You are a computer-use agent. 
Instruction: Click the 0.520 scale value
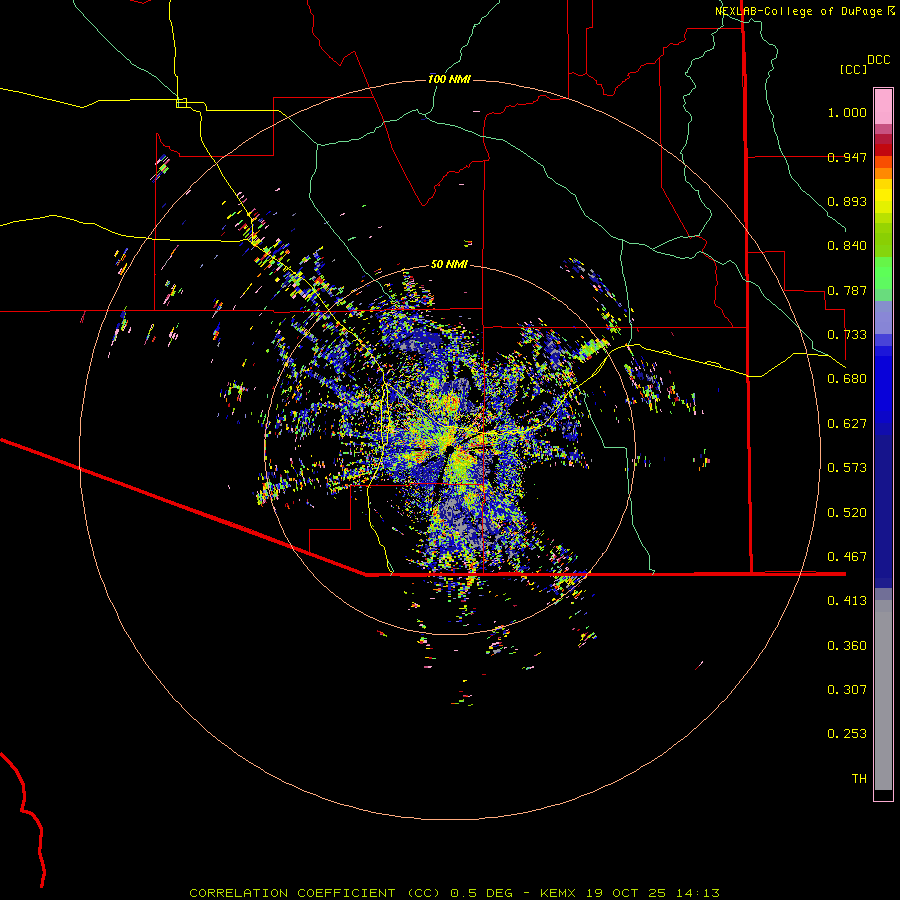click(x=847, y=513)
